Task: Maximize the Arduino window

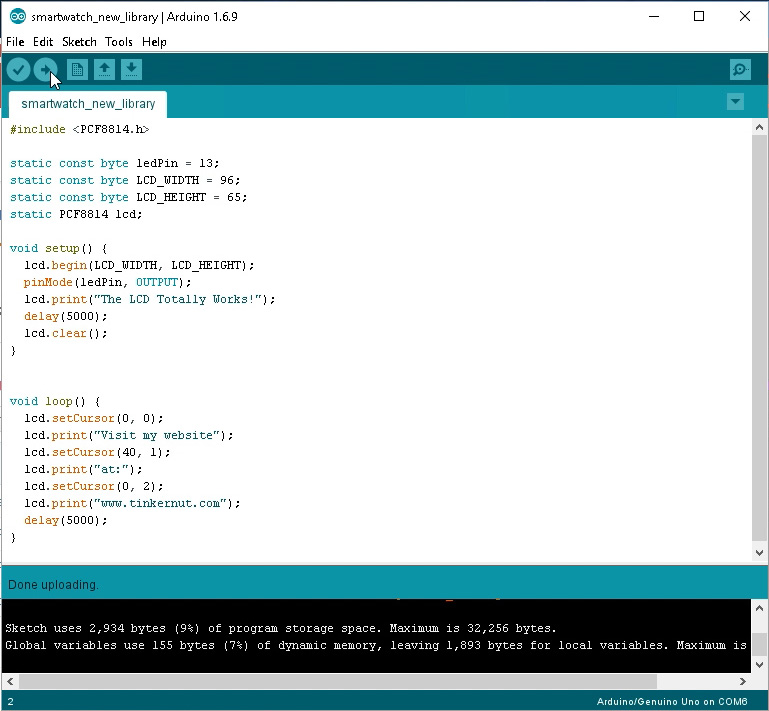Action: pos(699,16)
